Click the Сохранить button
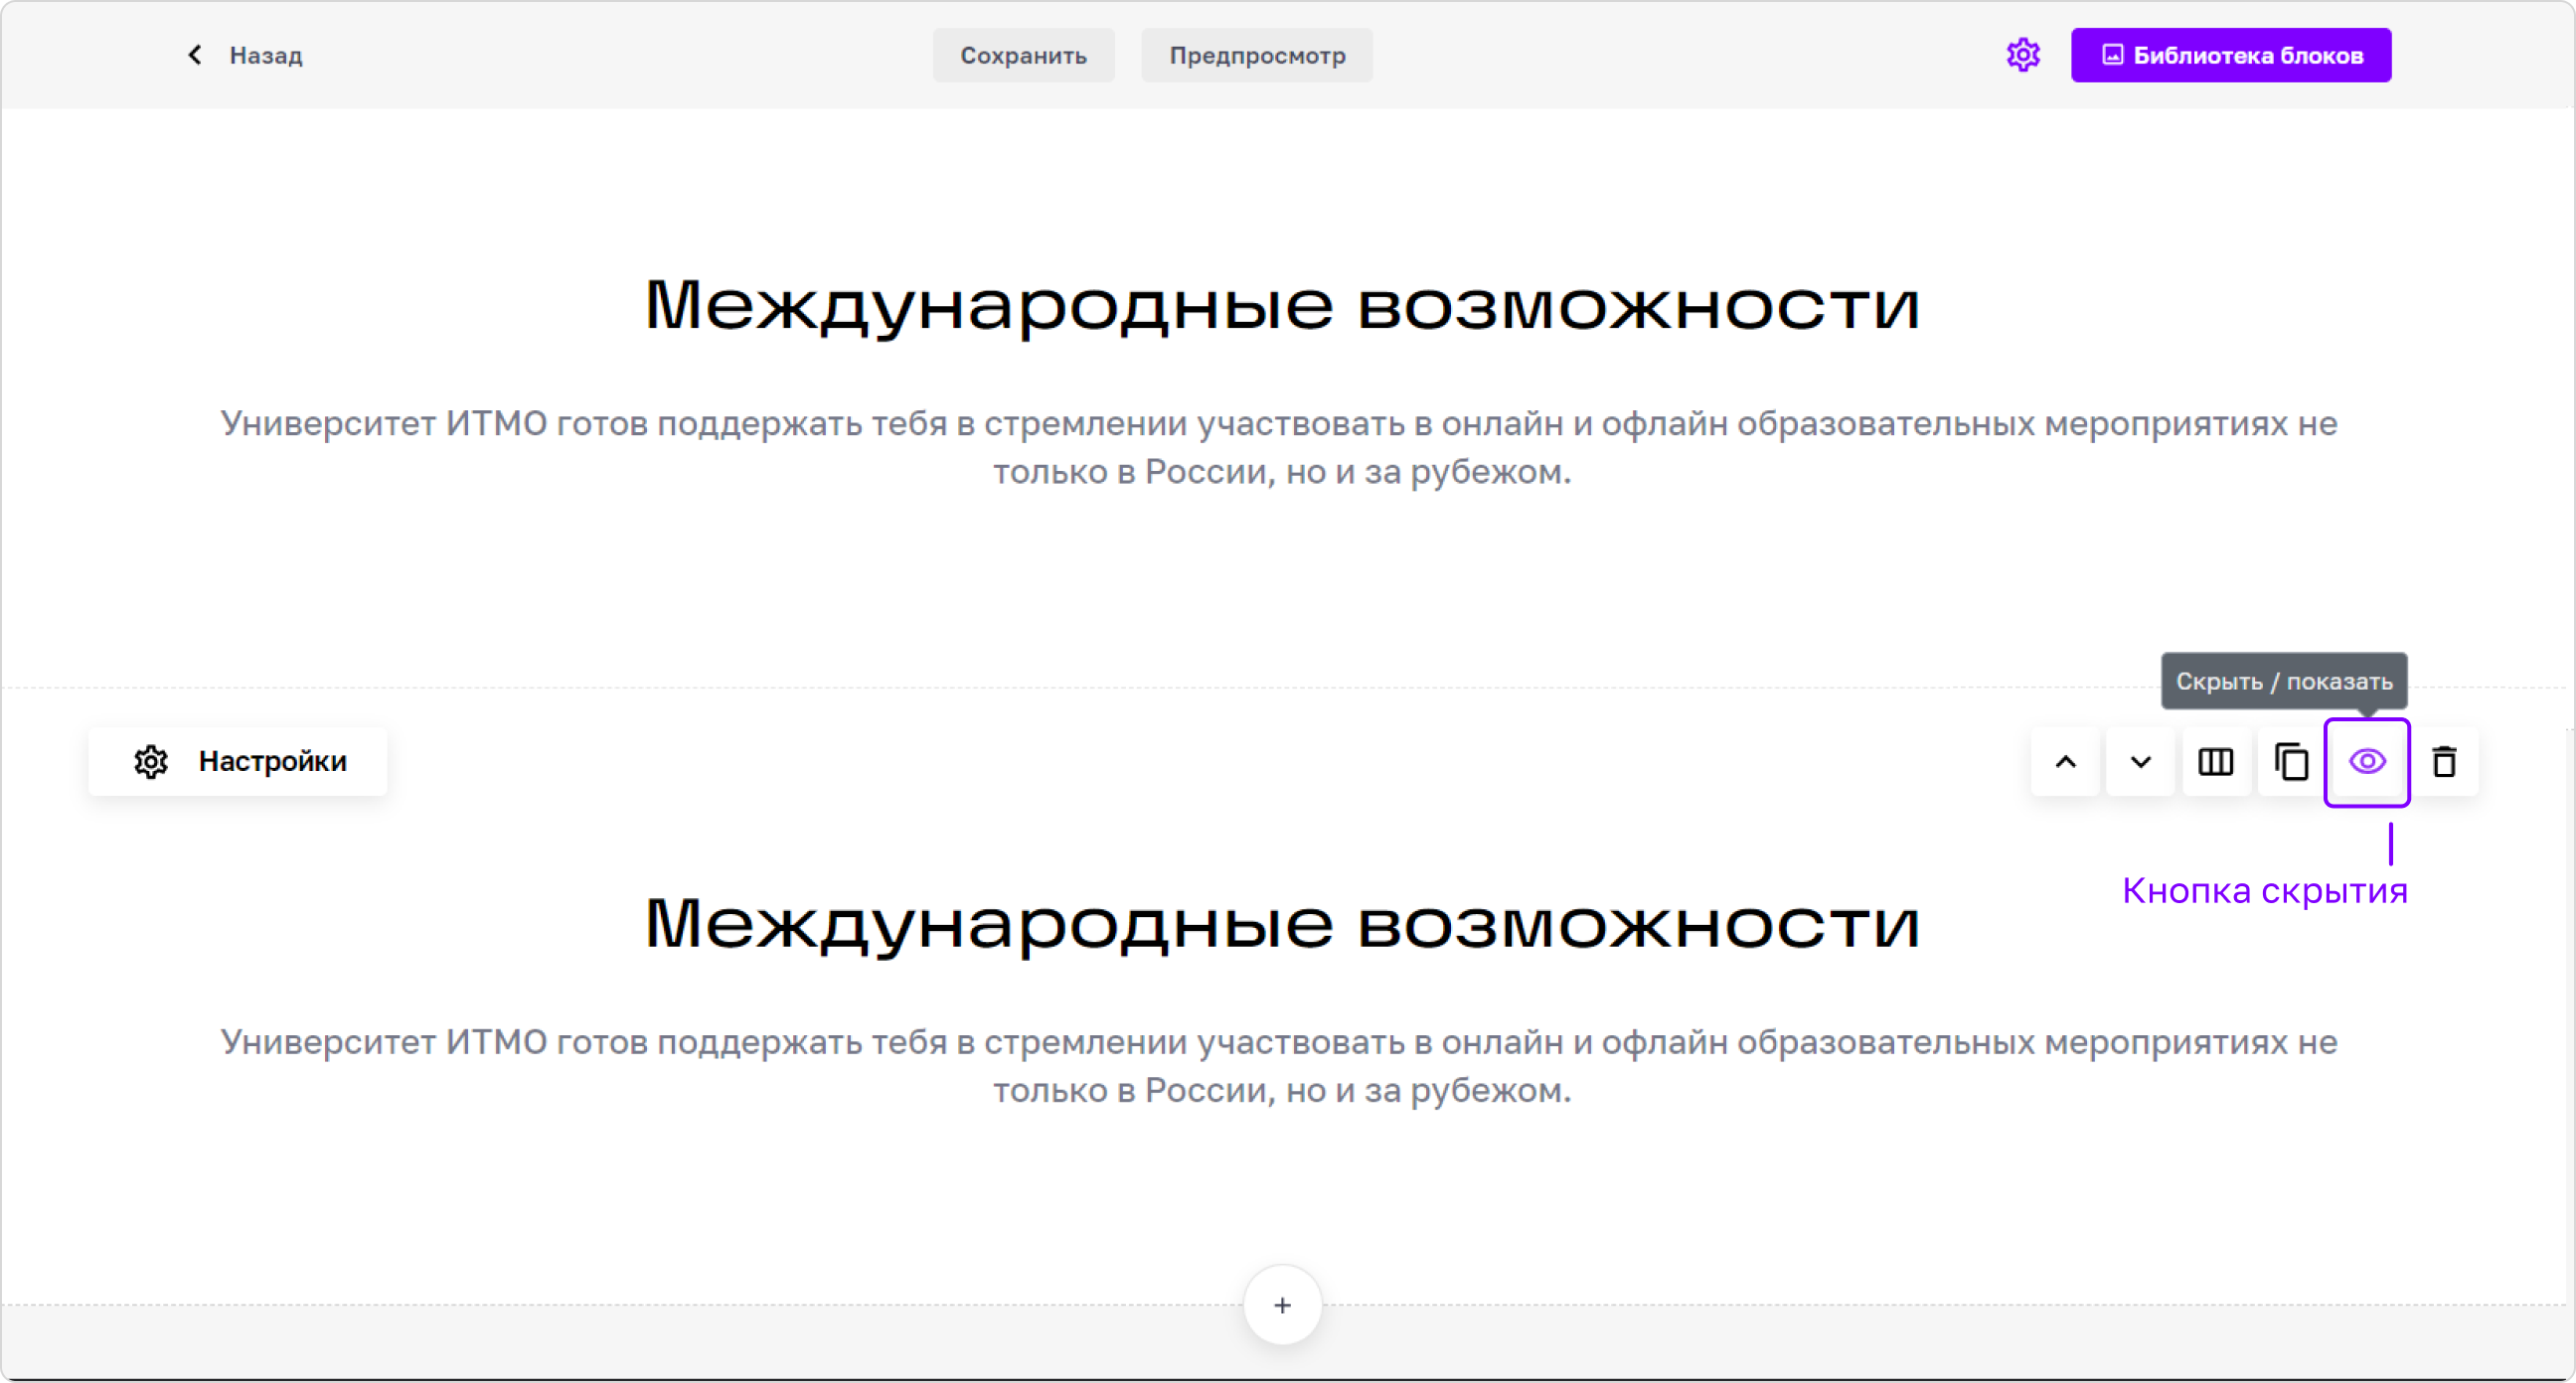 click(1023, 55)
